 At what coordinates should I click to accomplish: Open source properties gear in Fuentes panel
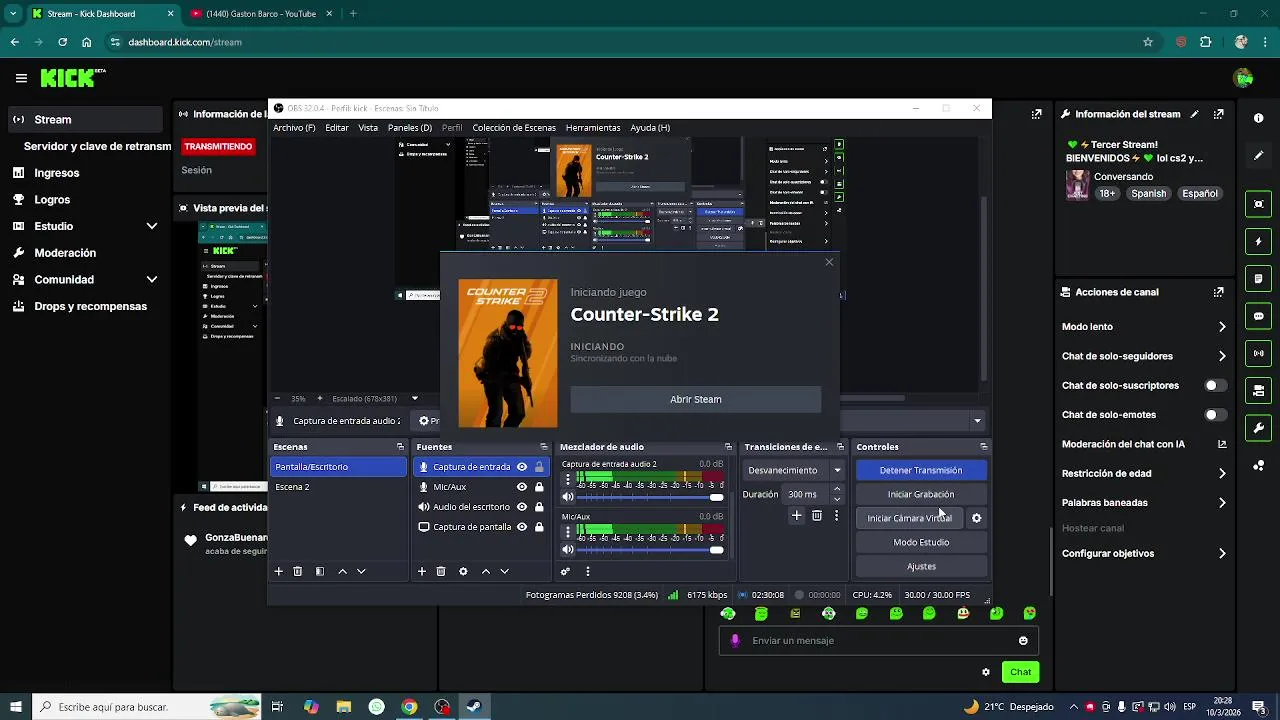(463, 571)
